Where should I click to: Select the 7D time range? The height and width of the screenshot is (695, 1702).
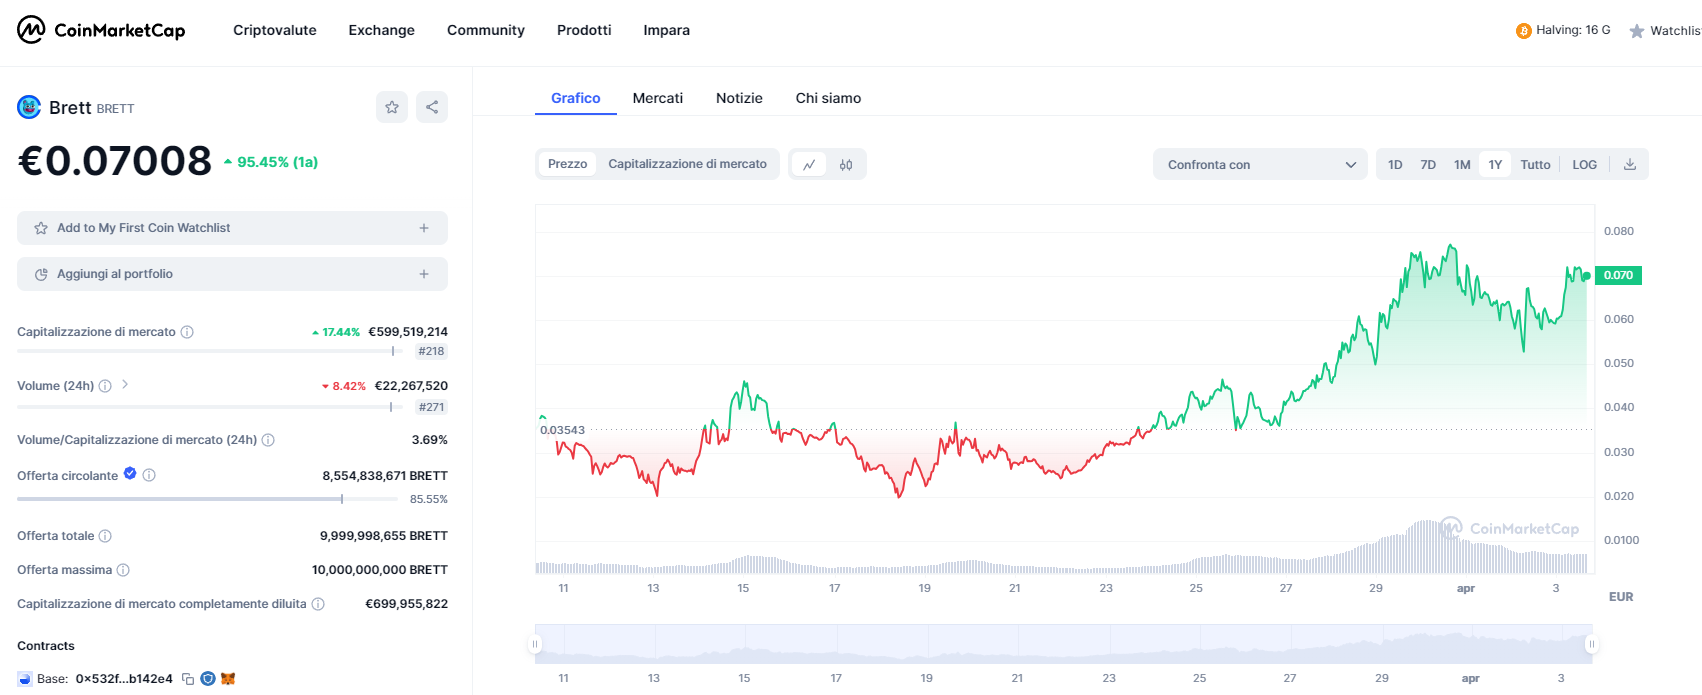pos(1428,165)
